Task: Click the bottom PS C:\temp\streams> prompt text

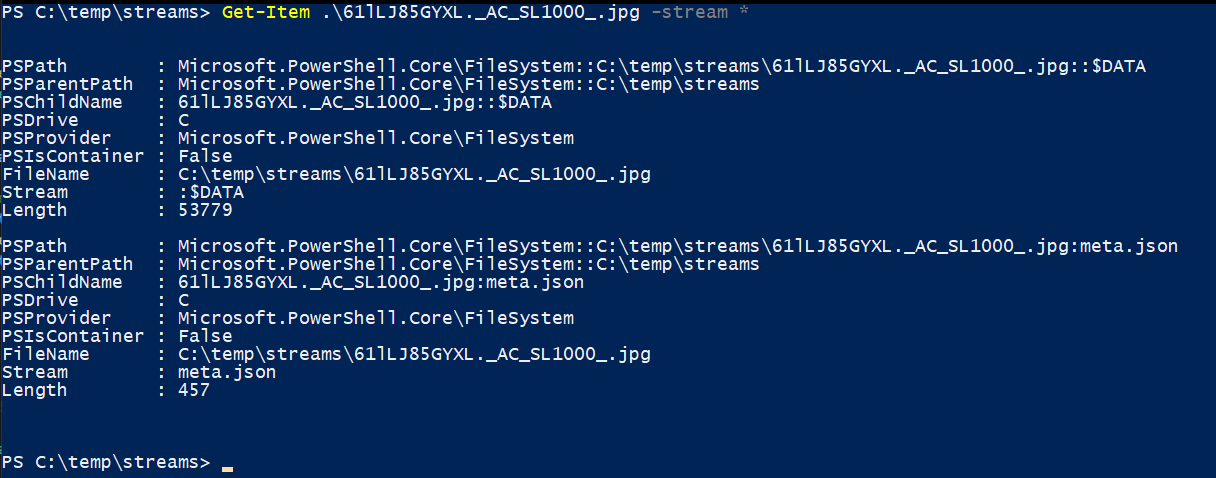Action: point(106,462)
